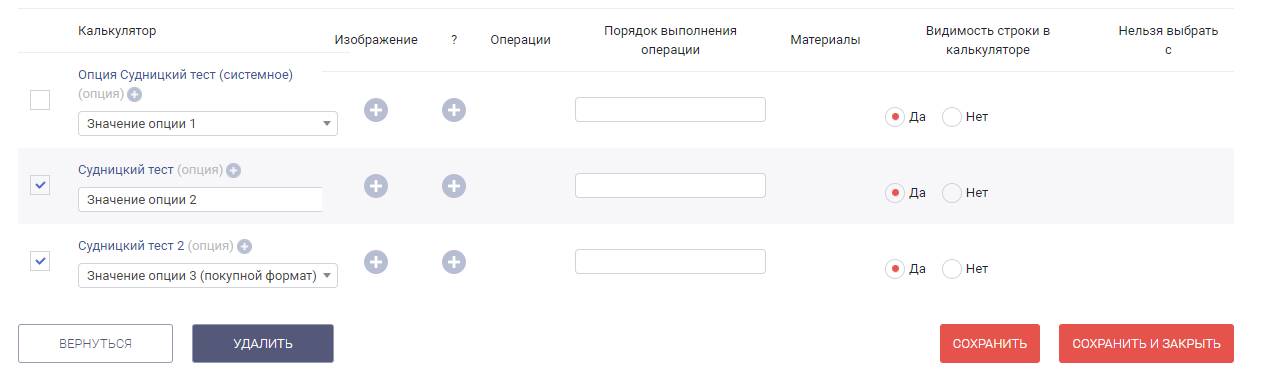Add image for Опция Судницкий тест row
Image resolution: width=1261 pixels, height=374 pixels.
375,110
